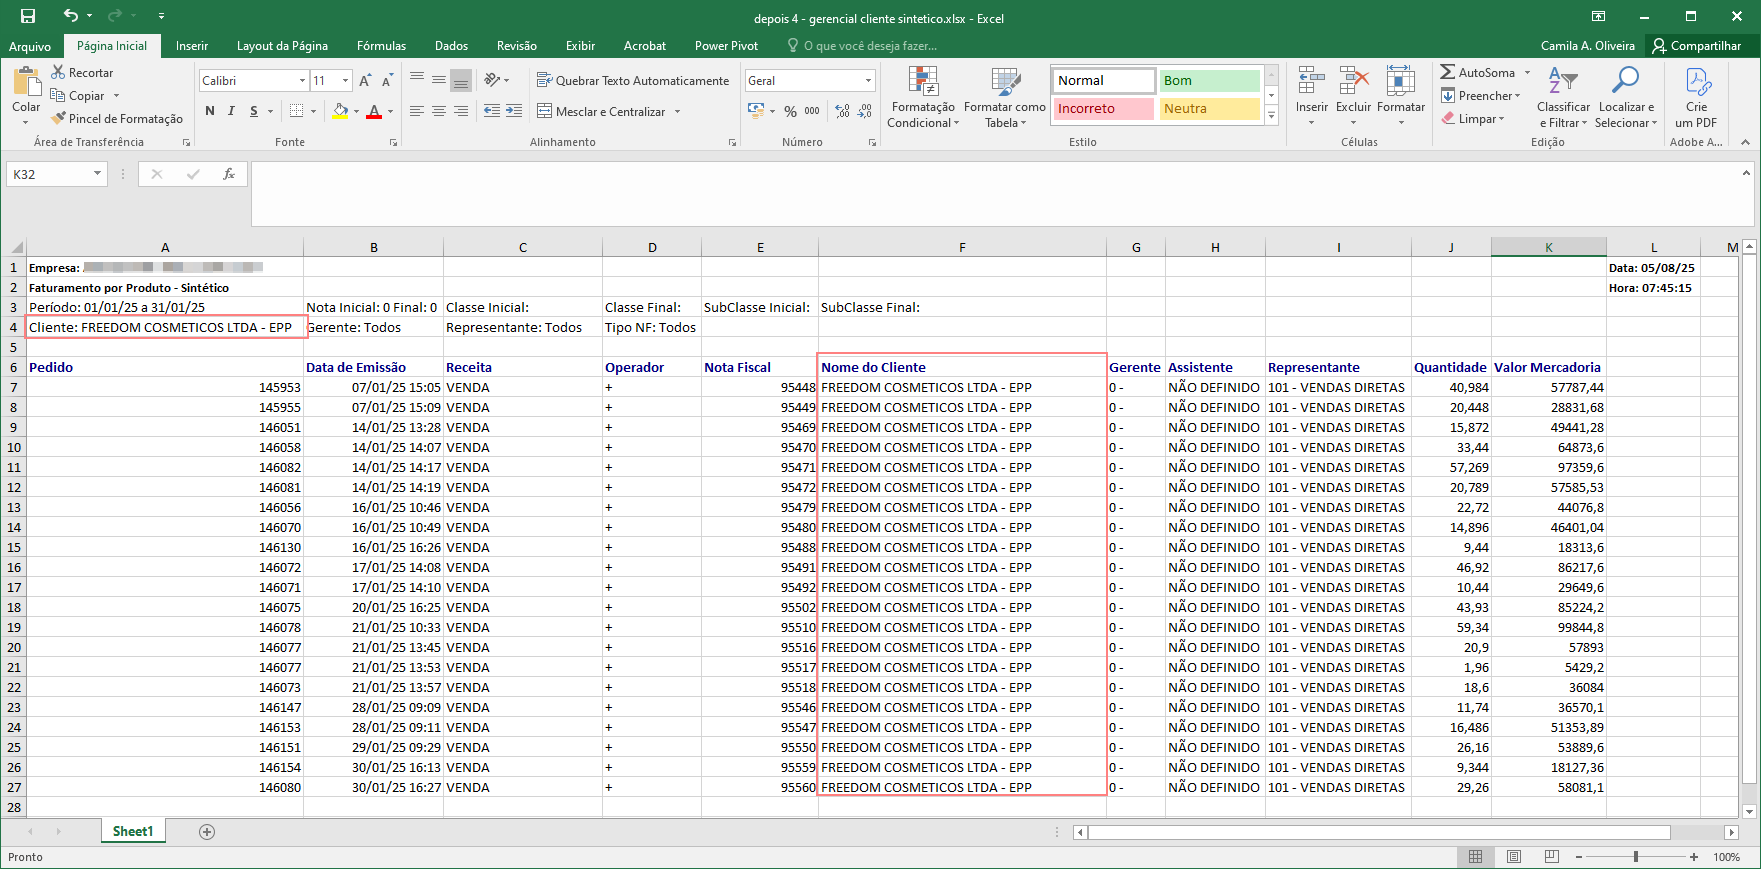Apply the Bom cell style

click(x=1208, y=81)
